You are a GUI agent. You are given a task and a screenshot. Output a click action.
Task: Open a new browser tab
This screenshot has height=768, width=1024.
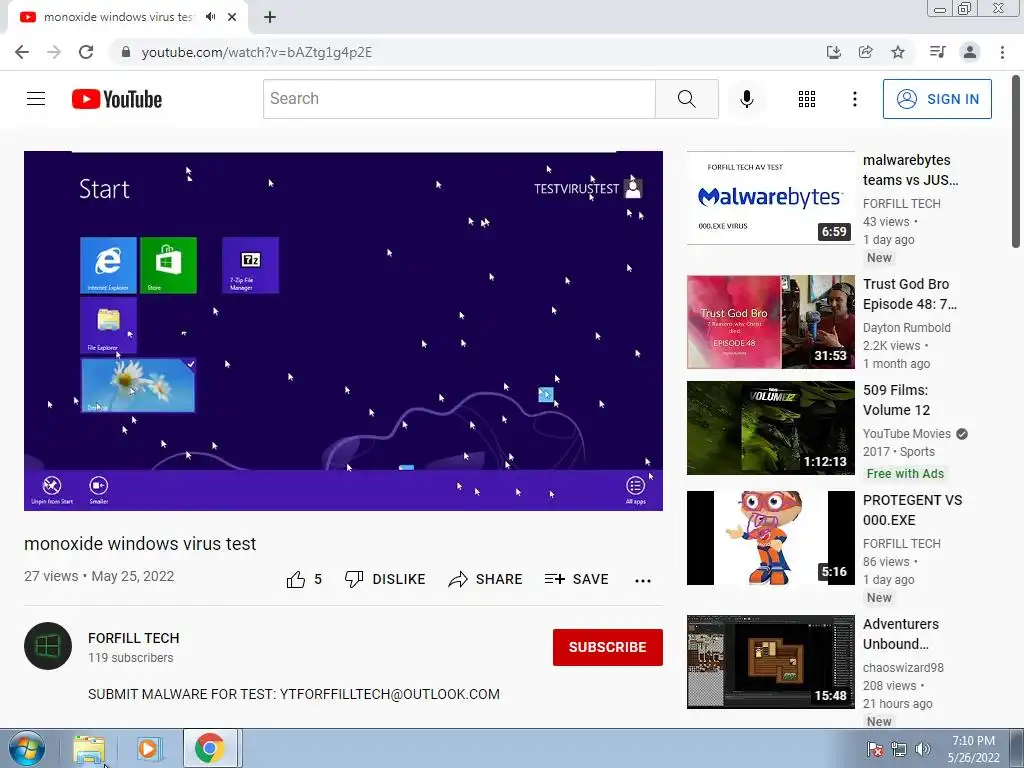[x=270, y=18]
